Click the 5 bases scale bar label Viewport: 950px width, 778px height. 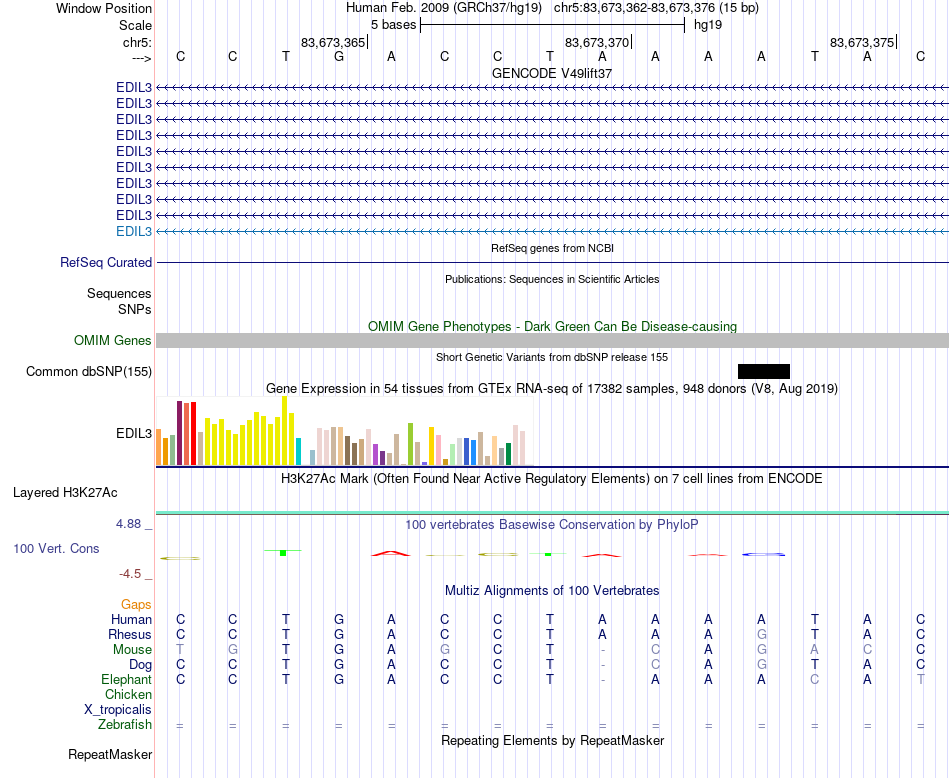[x=394, y=25]
